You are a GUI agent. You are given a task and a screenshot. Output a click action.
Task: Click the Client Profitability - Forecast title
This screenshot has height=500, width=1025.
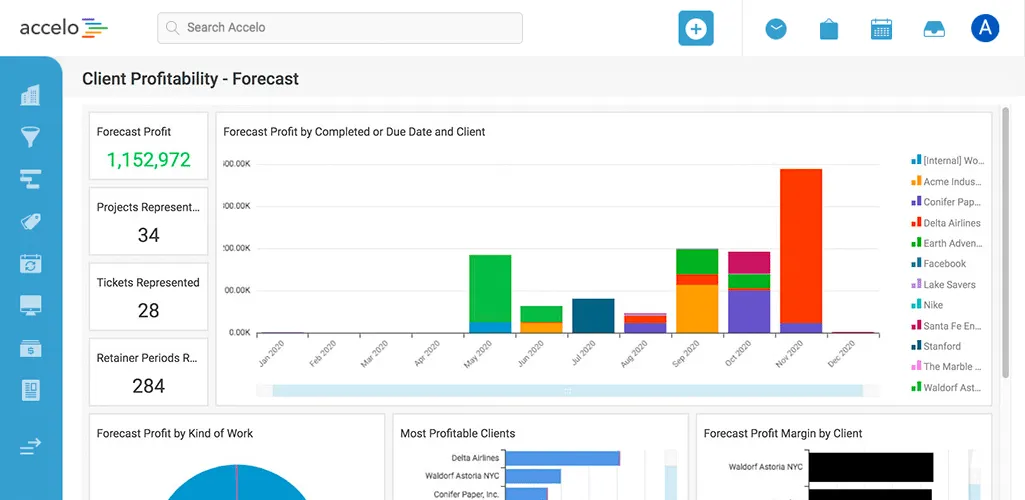190,79
